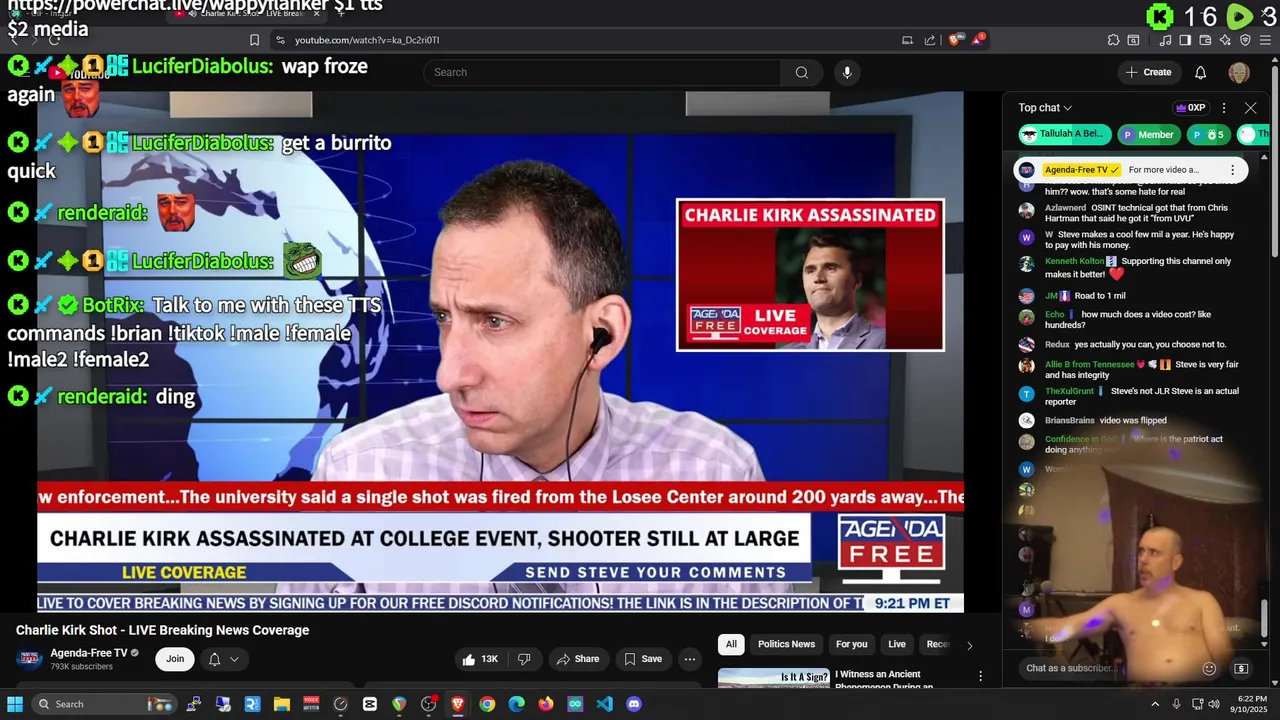1280x720 pixels.
Task: Click Tallulah A Bel... chip in chat ticker
Action: [1063, 134]
